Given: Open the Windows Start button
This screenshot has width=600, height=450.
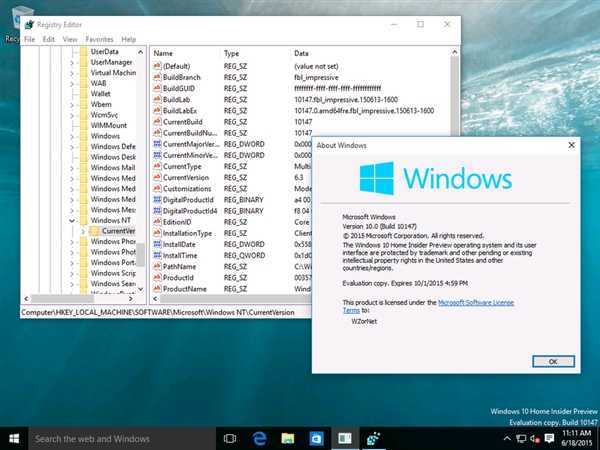Looking at the screenshot, I should click(14, 439).
